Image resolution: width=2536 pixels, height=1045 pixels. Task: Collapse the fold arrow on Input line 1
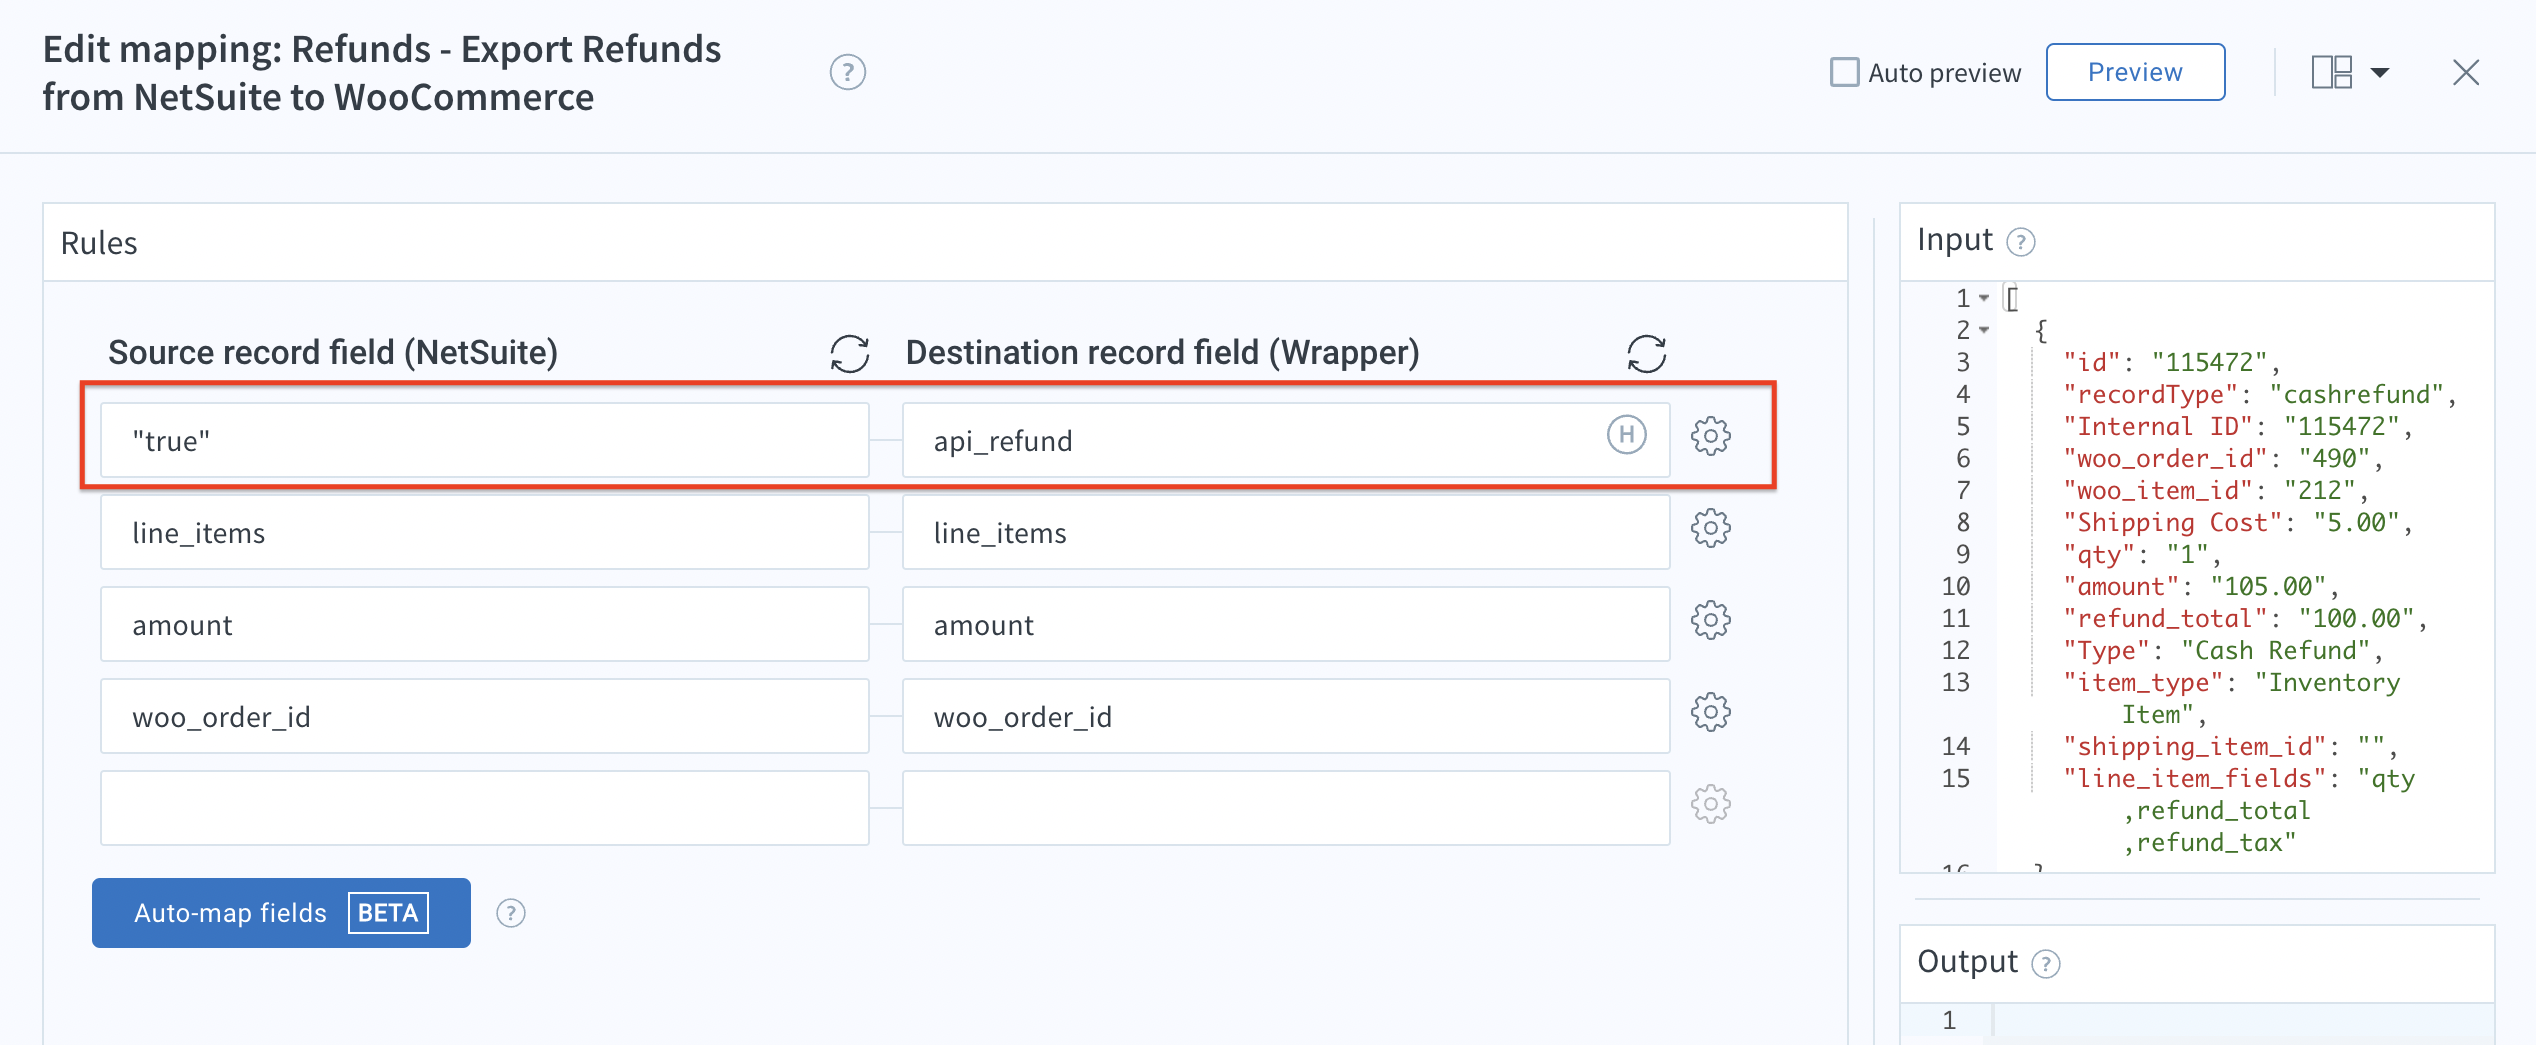pyautogui.click(x=1984, y=298)
